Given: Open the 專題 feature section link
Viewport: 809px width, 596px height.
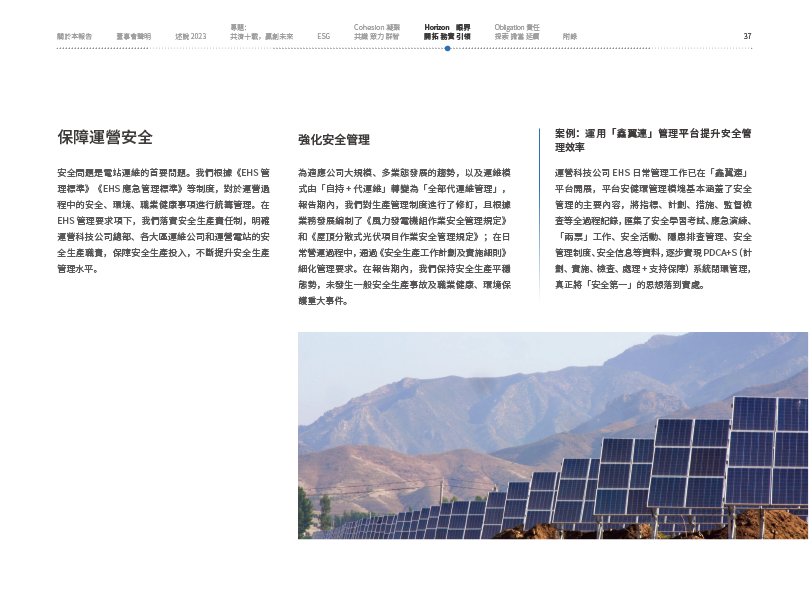Looking at the screenshot, I should 260,32.
